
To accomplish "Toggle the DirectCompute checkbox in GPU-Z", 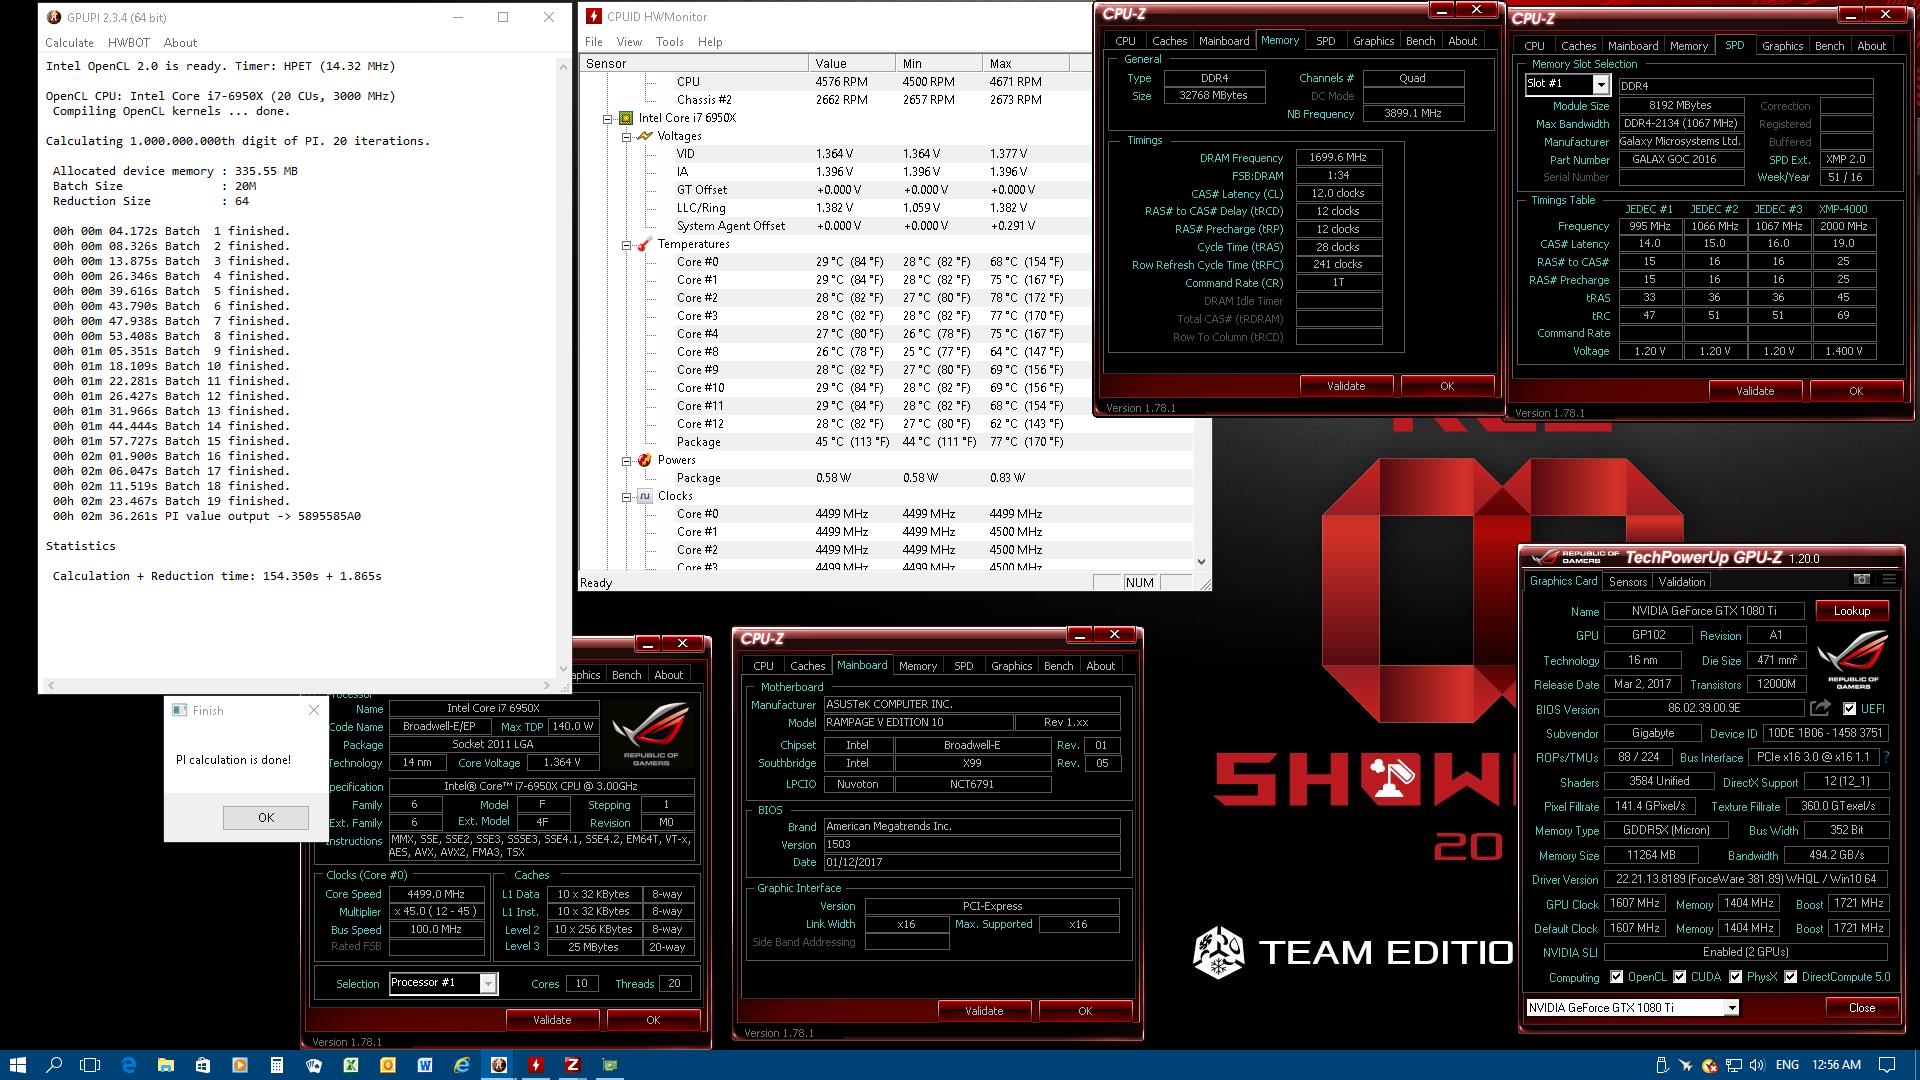I will tap(1790, 977).
